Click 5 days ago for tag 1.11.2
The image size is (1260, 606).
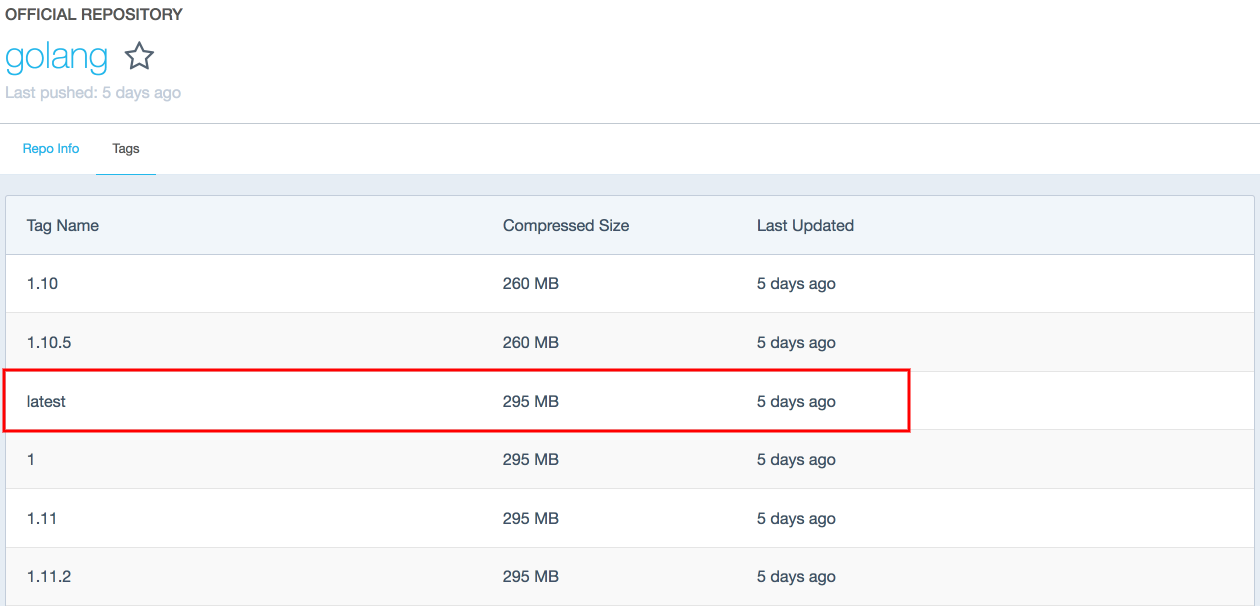[796, 577]
